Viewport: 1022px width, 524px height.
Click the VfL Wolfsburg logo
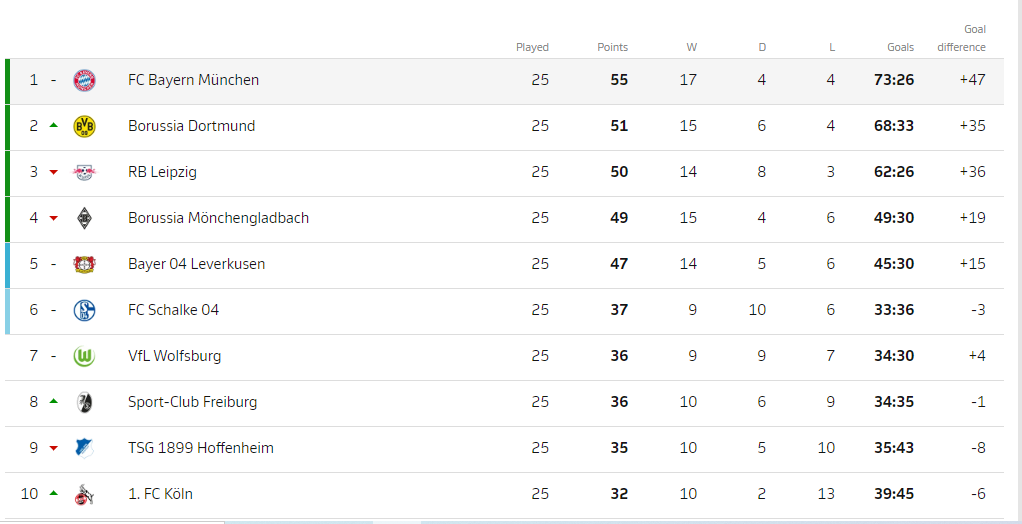[x=84, y=357]
